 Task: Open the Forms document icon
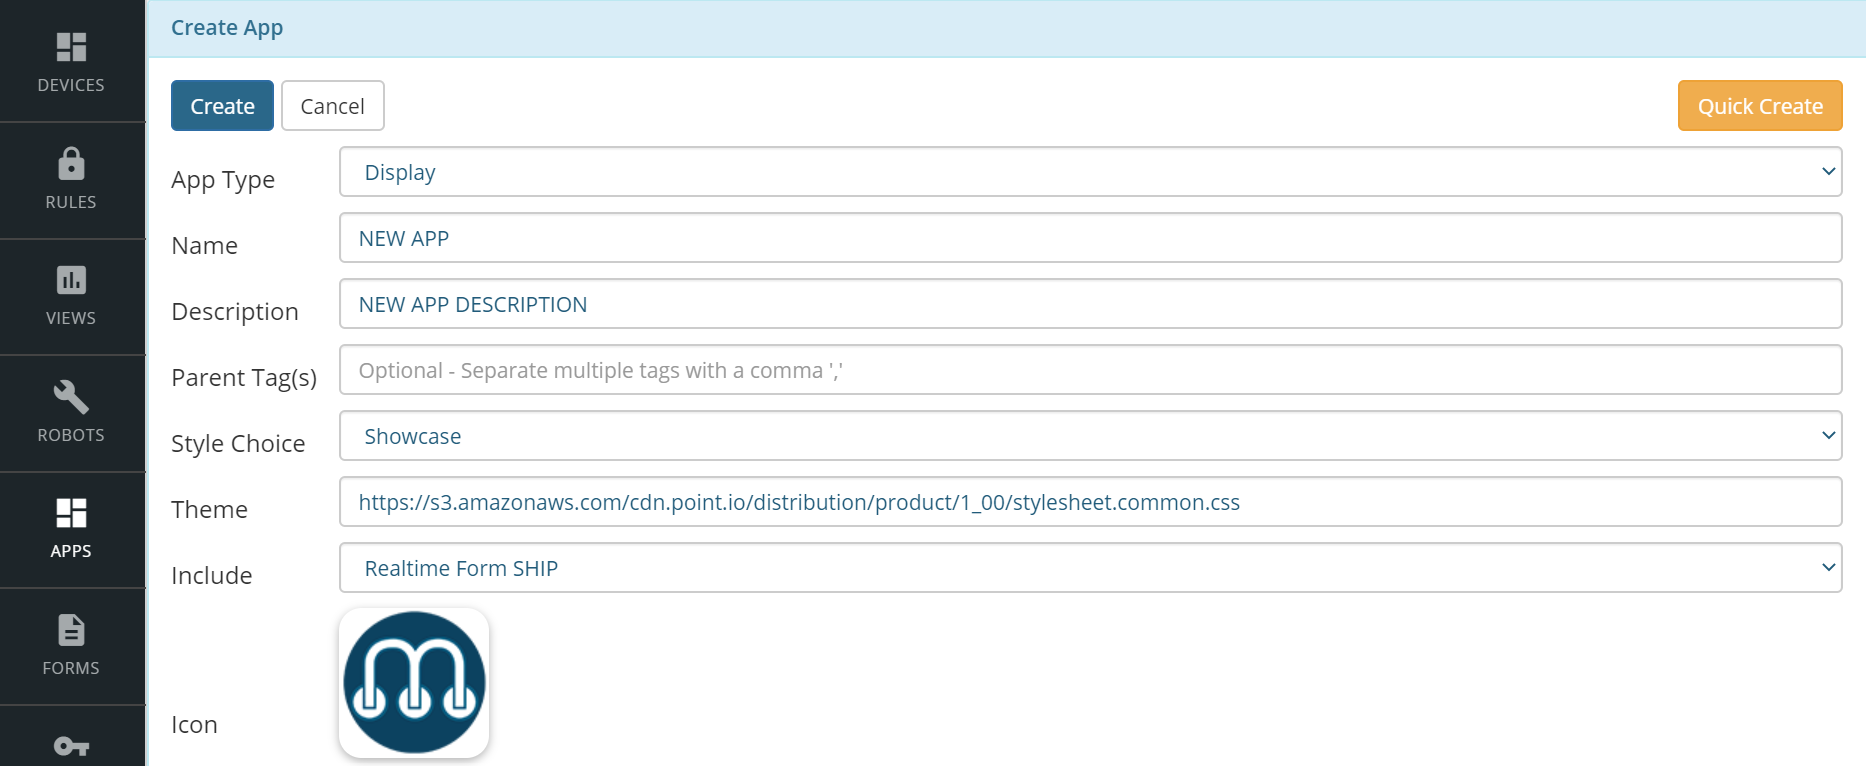(x=71, y=630)
